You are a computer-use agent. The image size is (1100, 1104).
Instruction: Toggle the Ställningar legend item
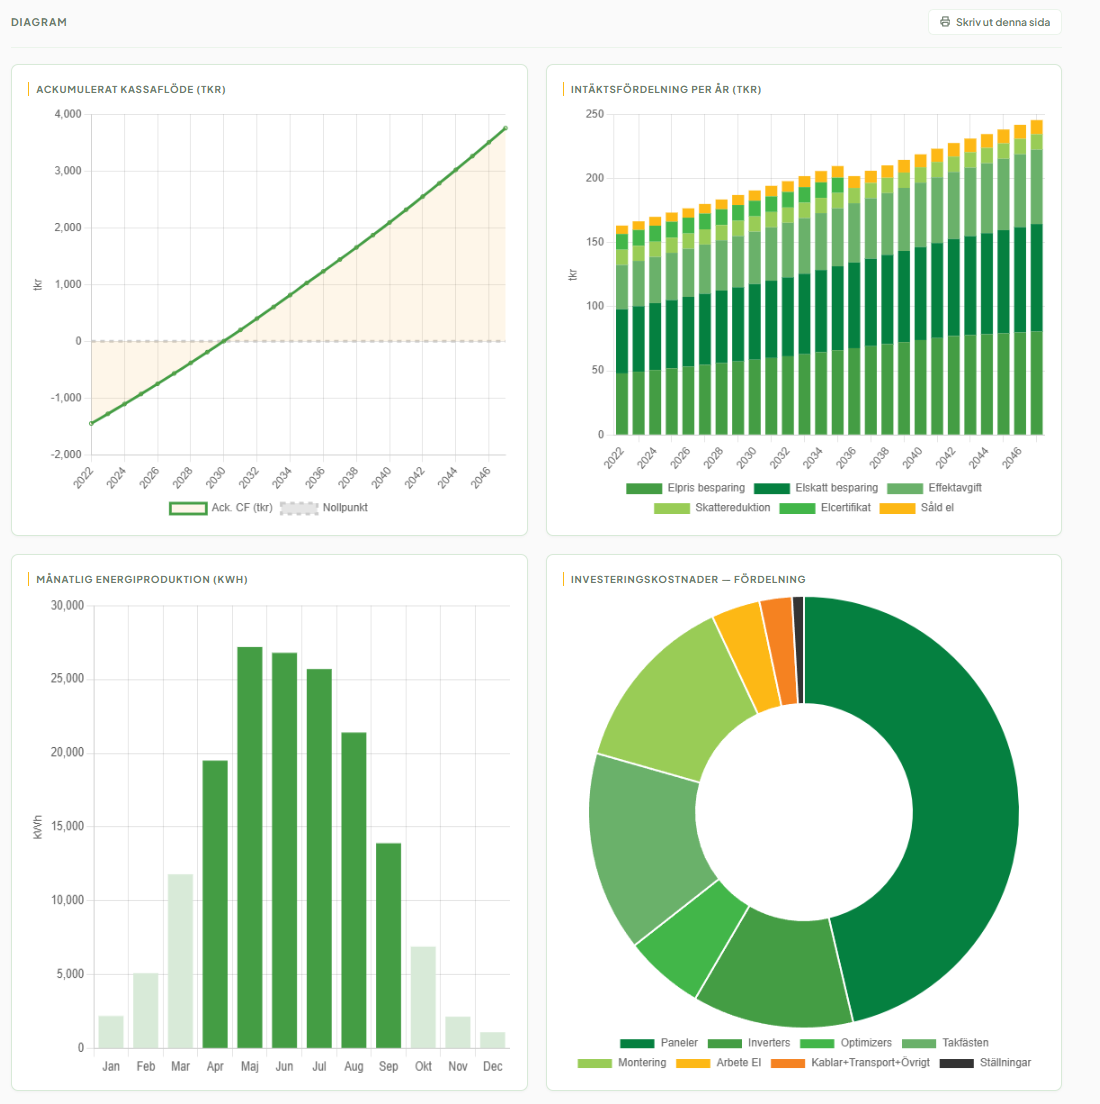click(x=986, y=1063)
